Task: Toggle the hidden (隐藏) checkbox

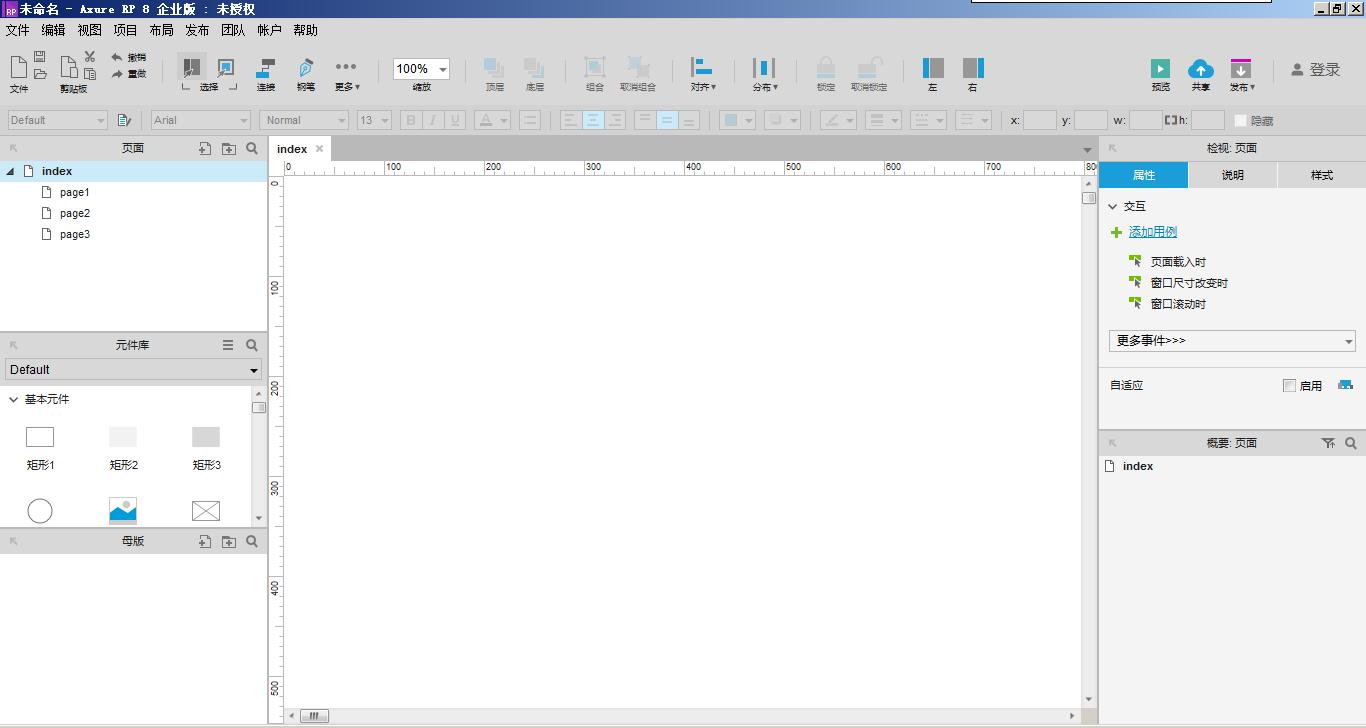Action: 1241,120
